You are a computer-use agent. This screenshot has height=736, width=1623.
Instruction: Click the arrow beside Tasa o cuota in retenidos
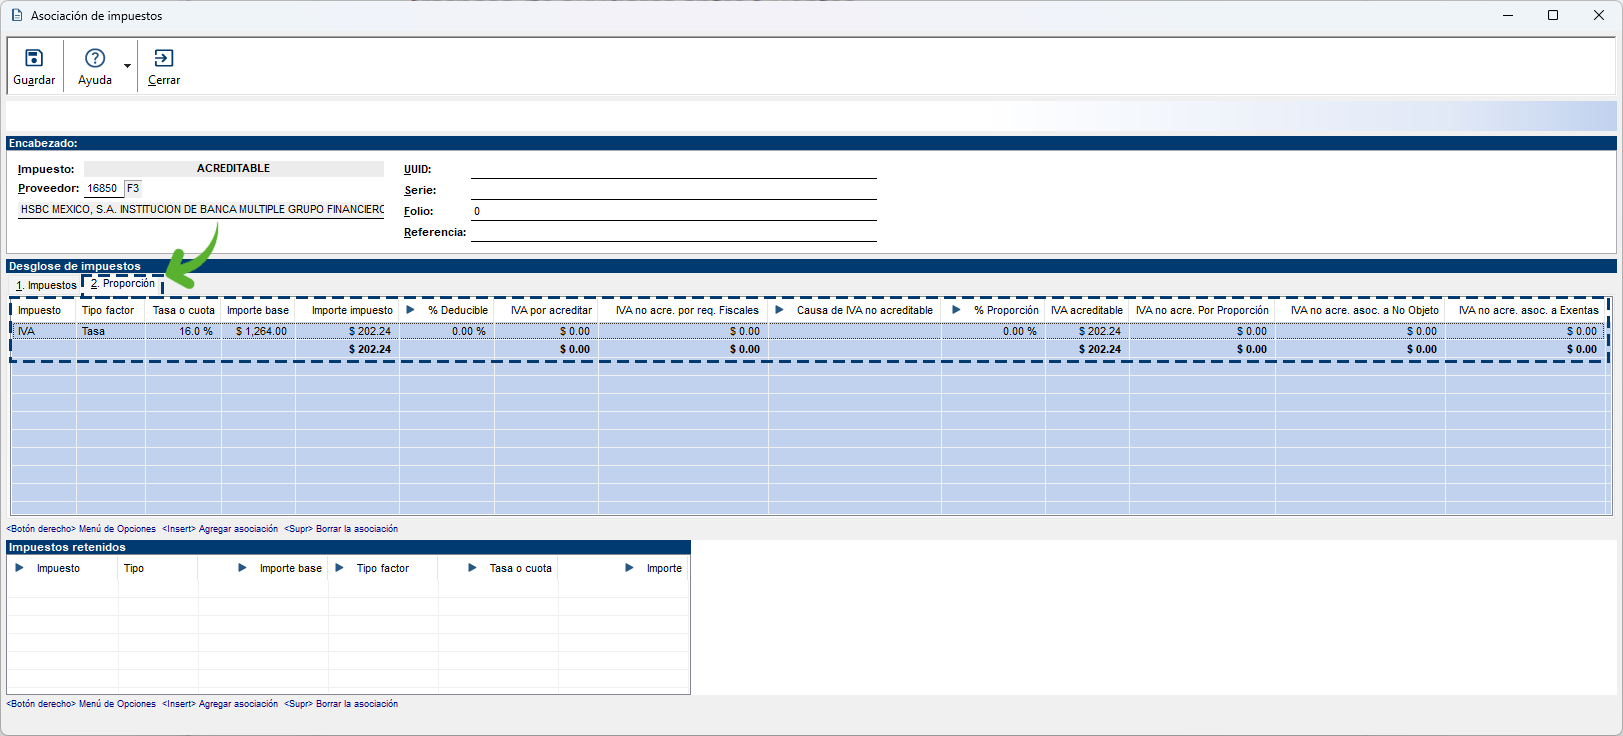(472, 568)
